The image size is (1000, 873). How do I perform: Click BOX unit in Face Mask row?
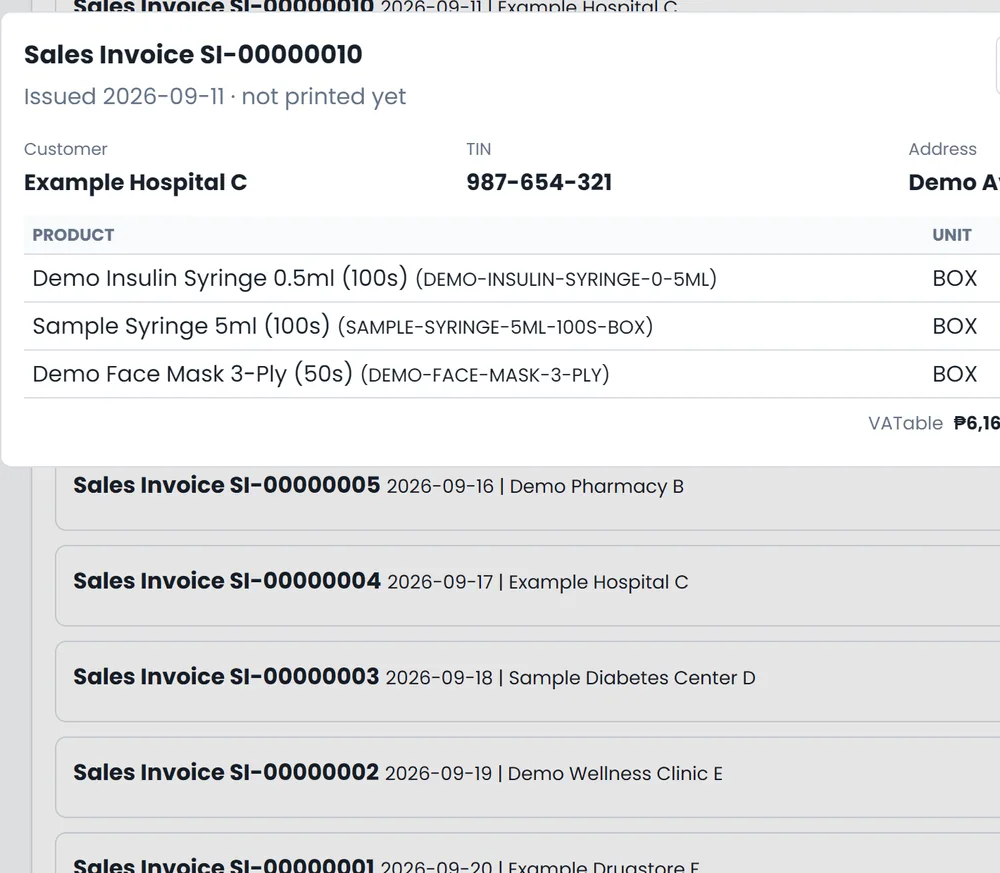[x=955, y=374]
